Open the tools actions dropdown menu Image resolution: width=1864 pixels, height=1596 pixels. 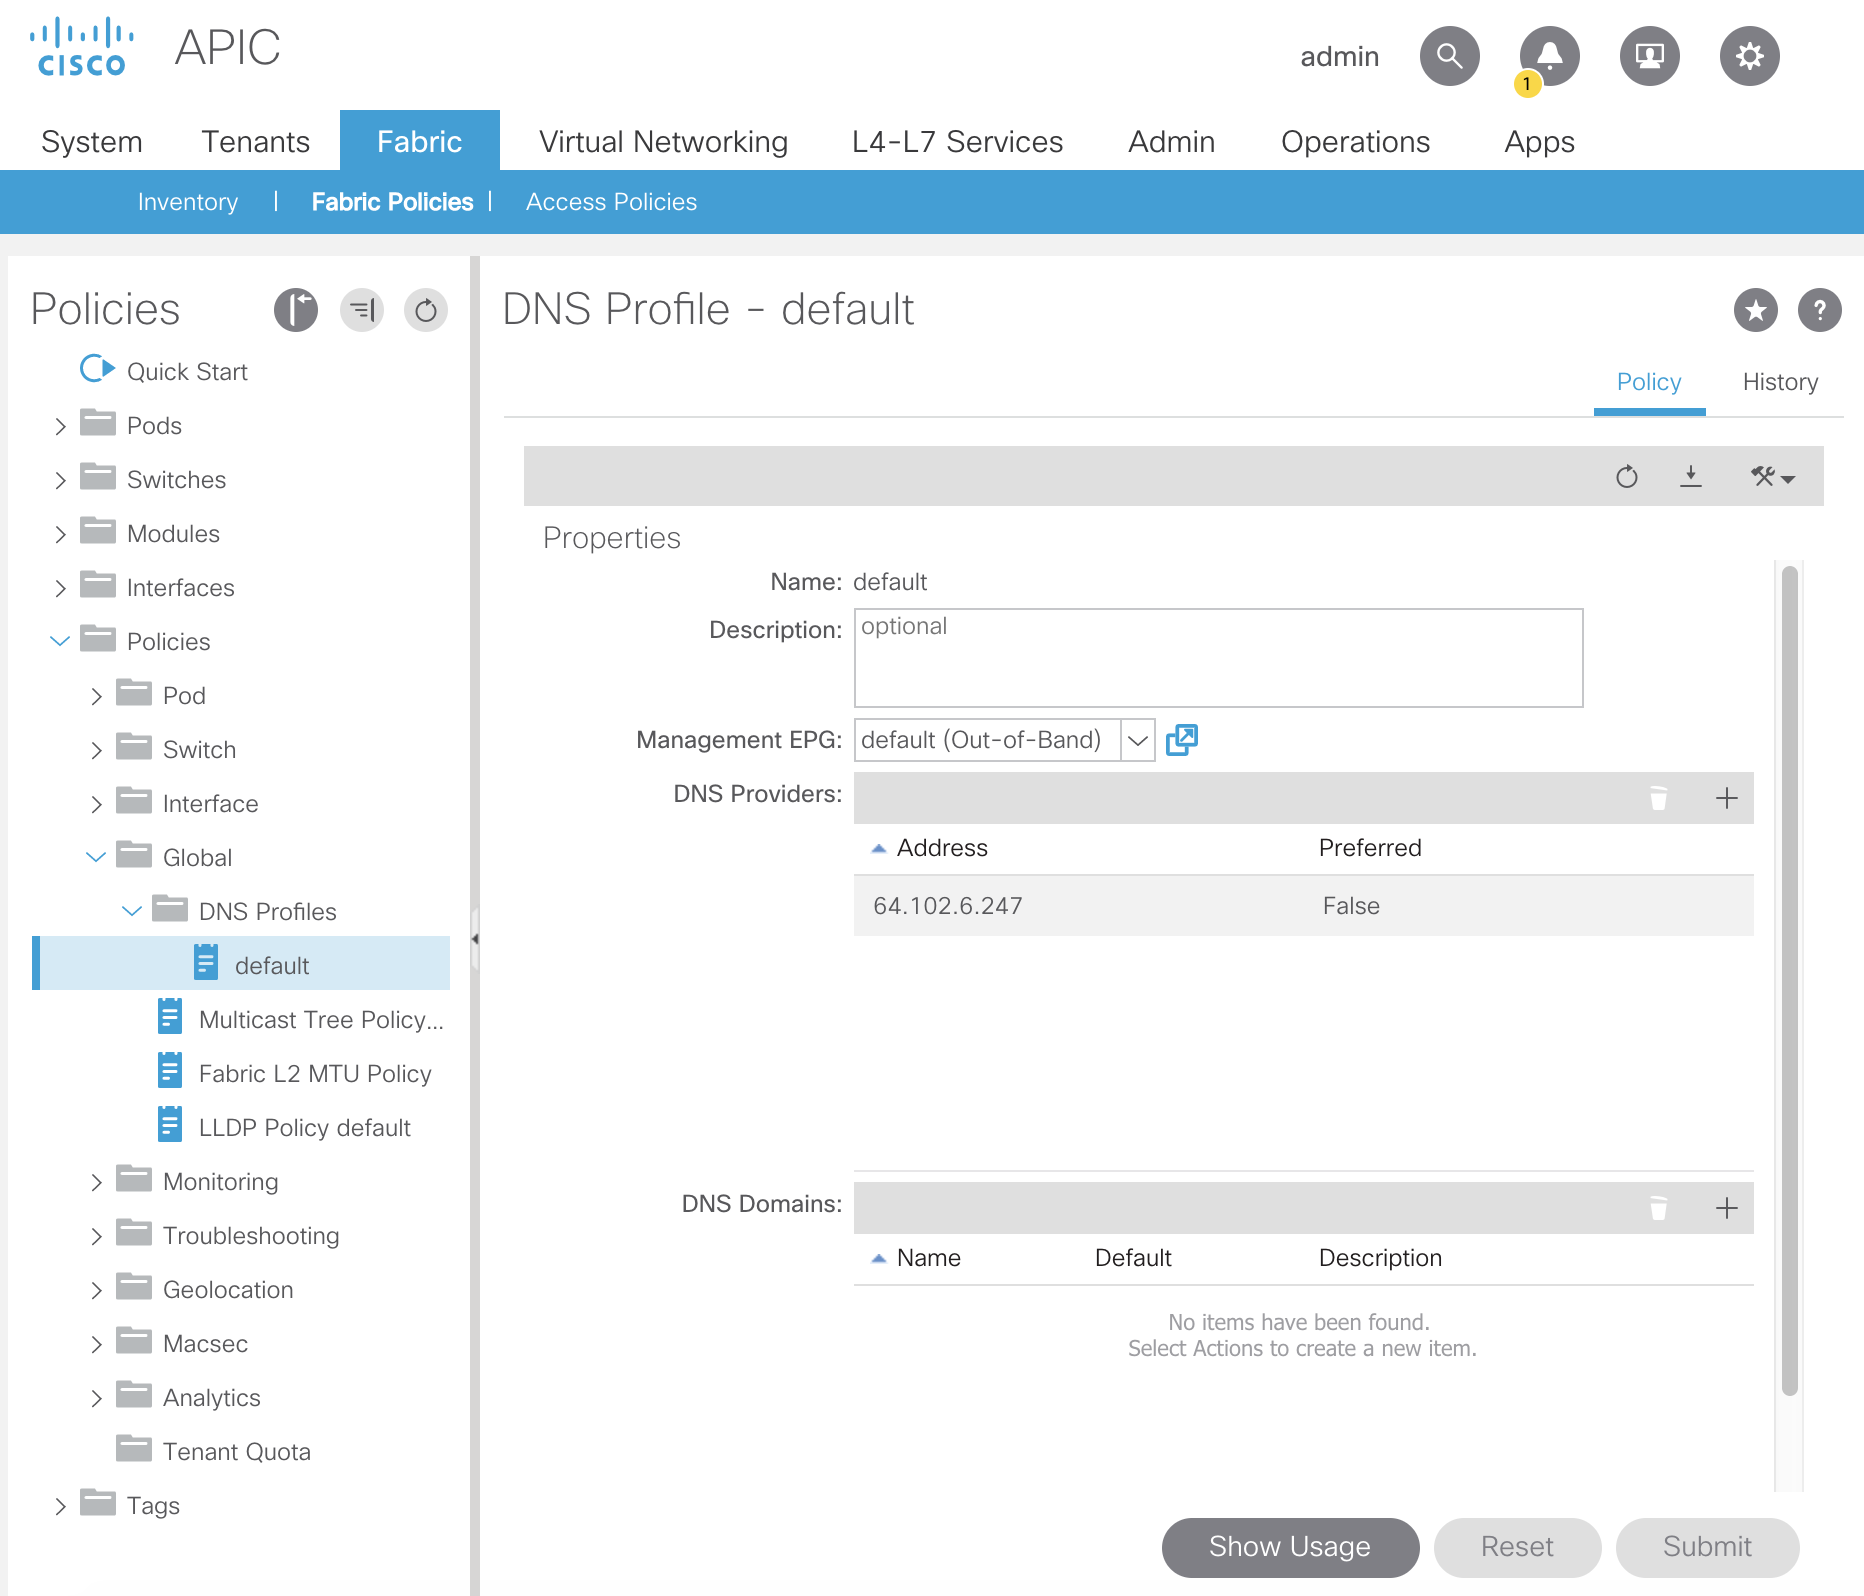[1771, 476]
